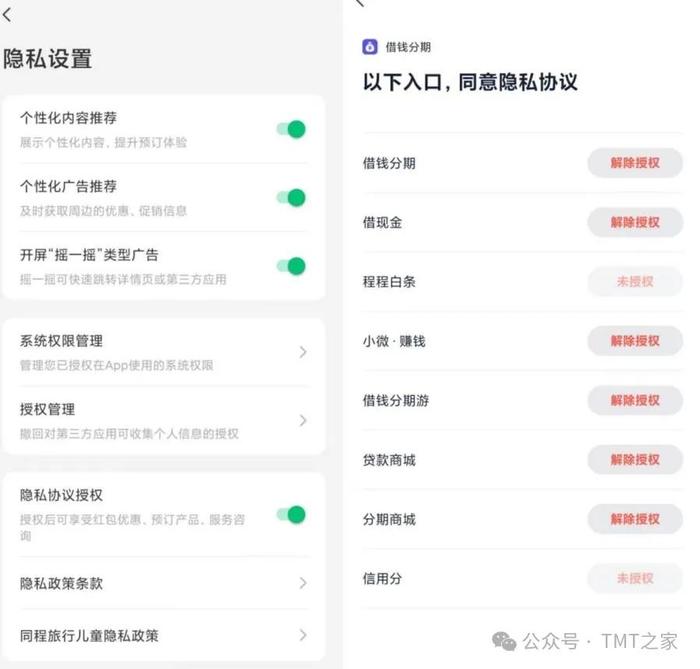Select the 借现金 row label

[382, 222]
